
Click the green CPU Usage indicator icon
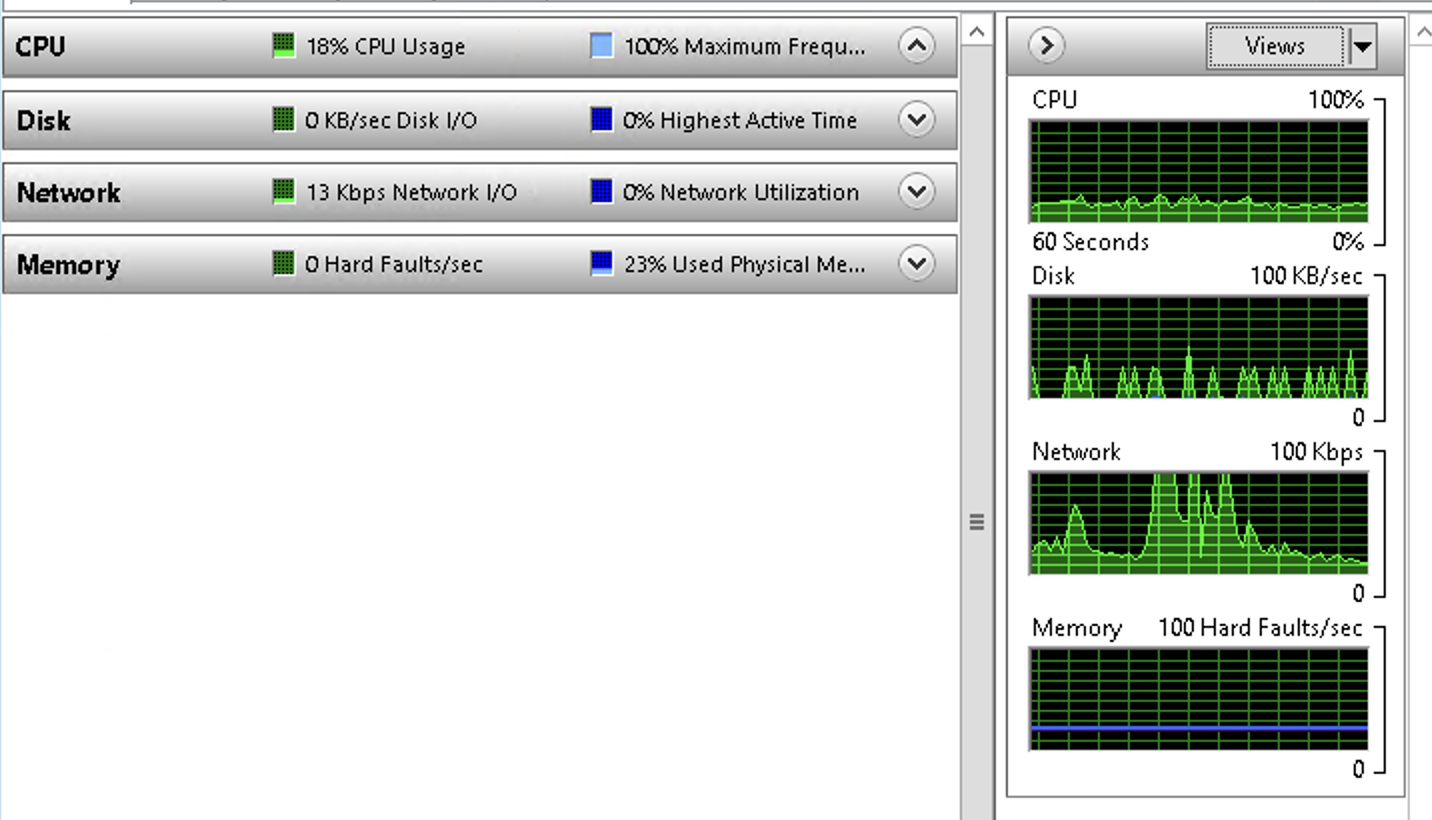284,46
